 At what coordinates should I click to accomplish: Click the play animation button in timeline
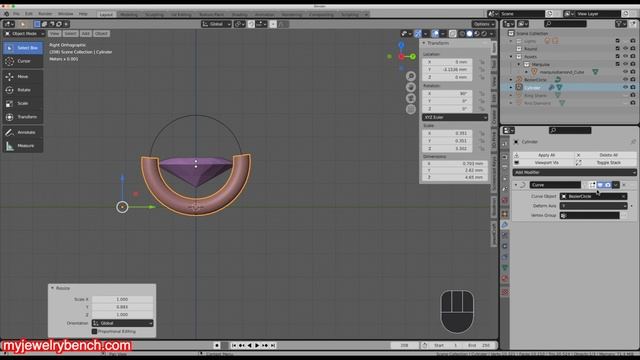[x=257, y=345]
